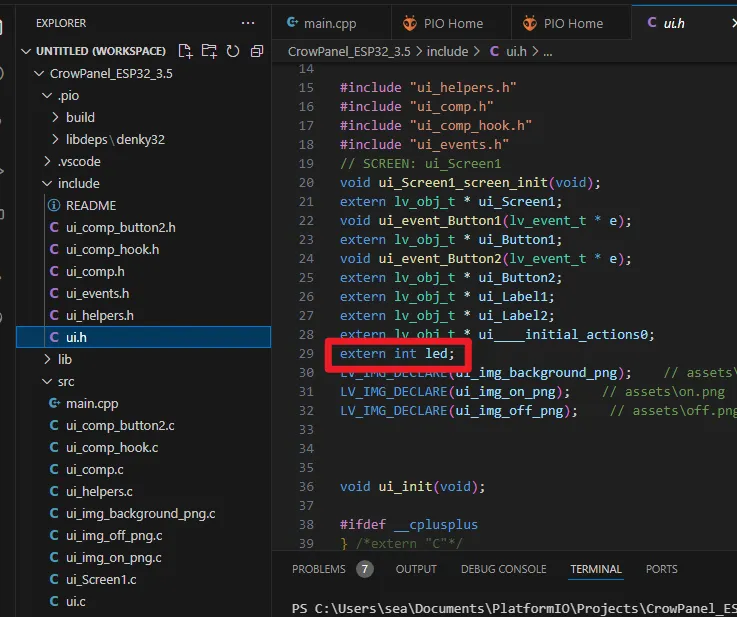Open main.cpp in src folder tree
Image resolution: width=737 pixels, height=617 pixels.
(92, 403)
